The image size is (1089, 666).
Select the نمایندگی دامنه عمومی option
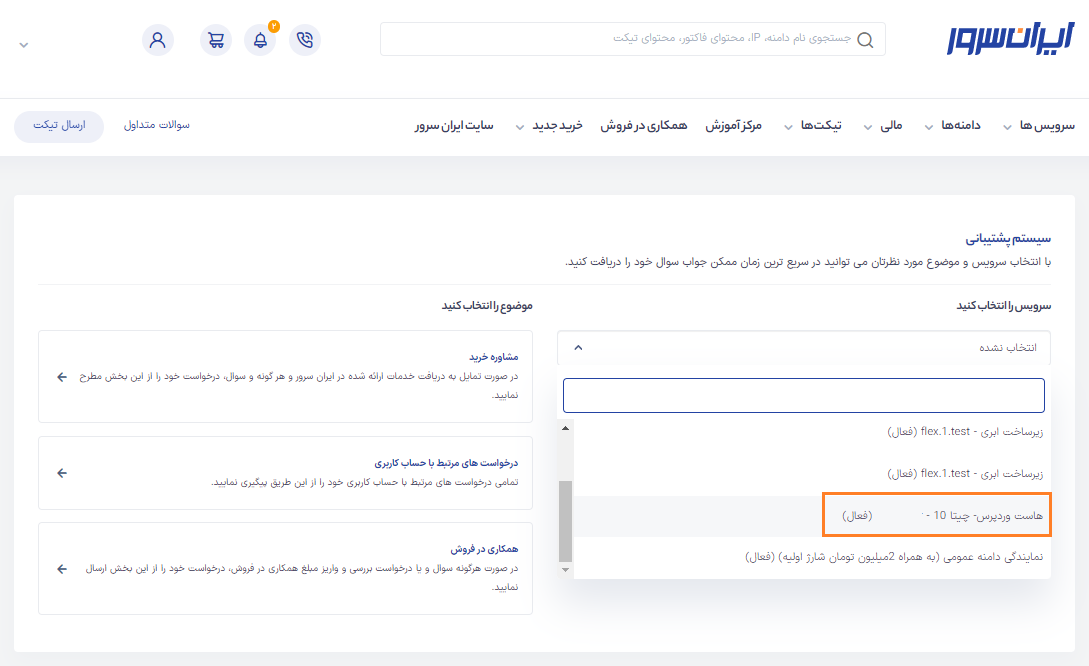click(x=894, y=557)
